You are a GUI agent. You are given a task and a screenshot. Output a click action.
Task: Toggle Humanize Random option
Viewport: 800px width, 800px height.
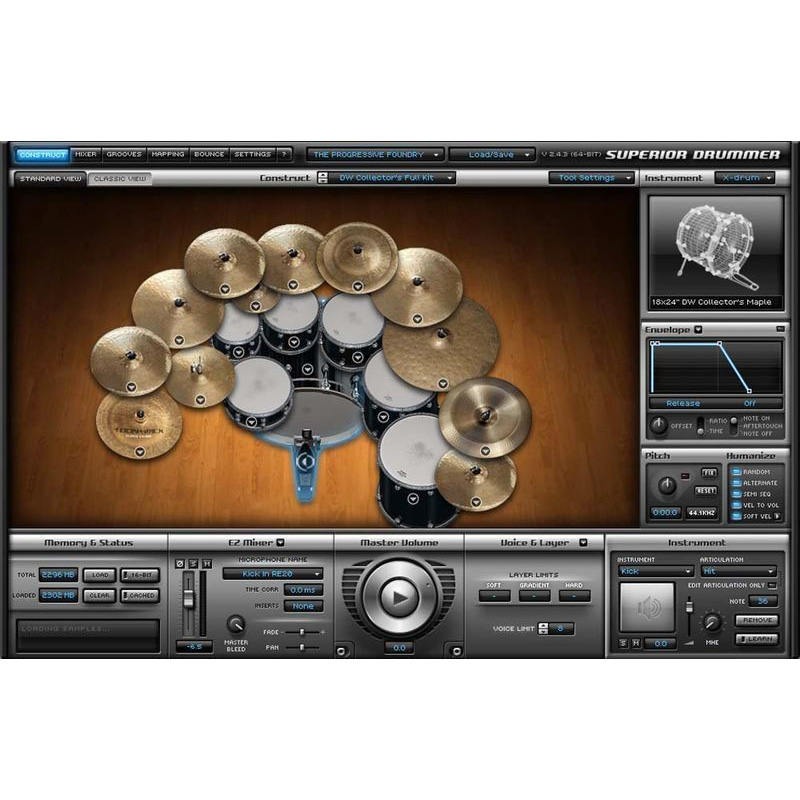coord(736,472)
